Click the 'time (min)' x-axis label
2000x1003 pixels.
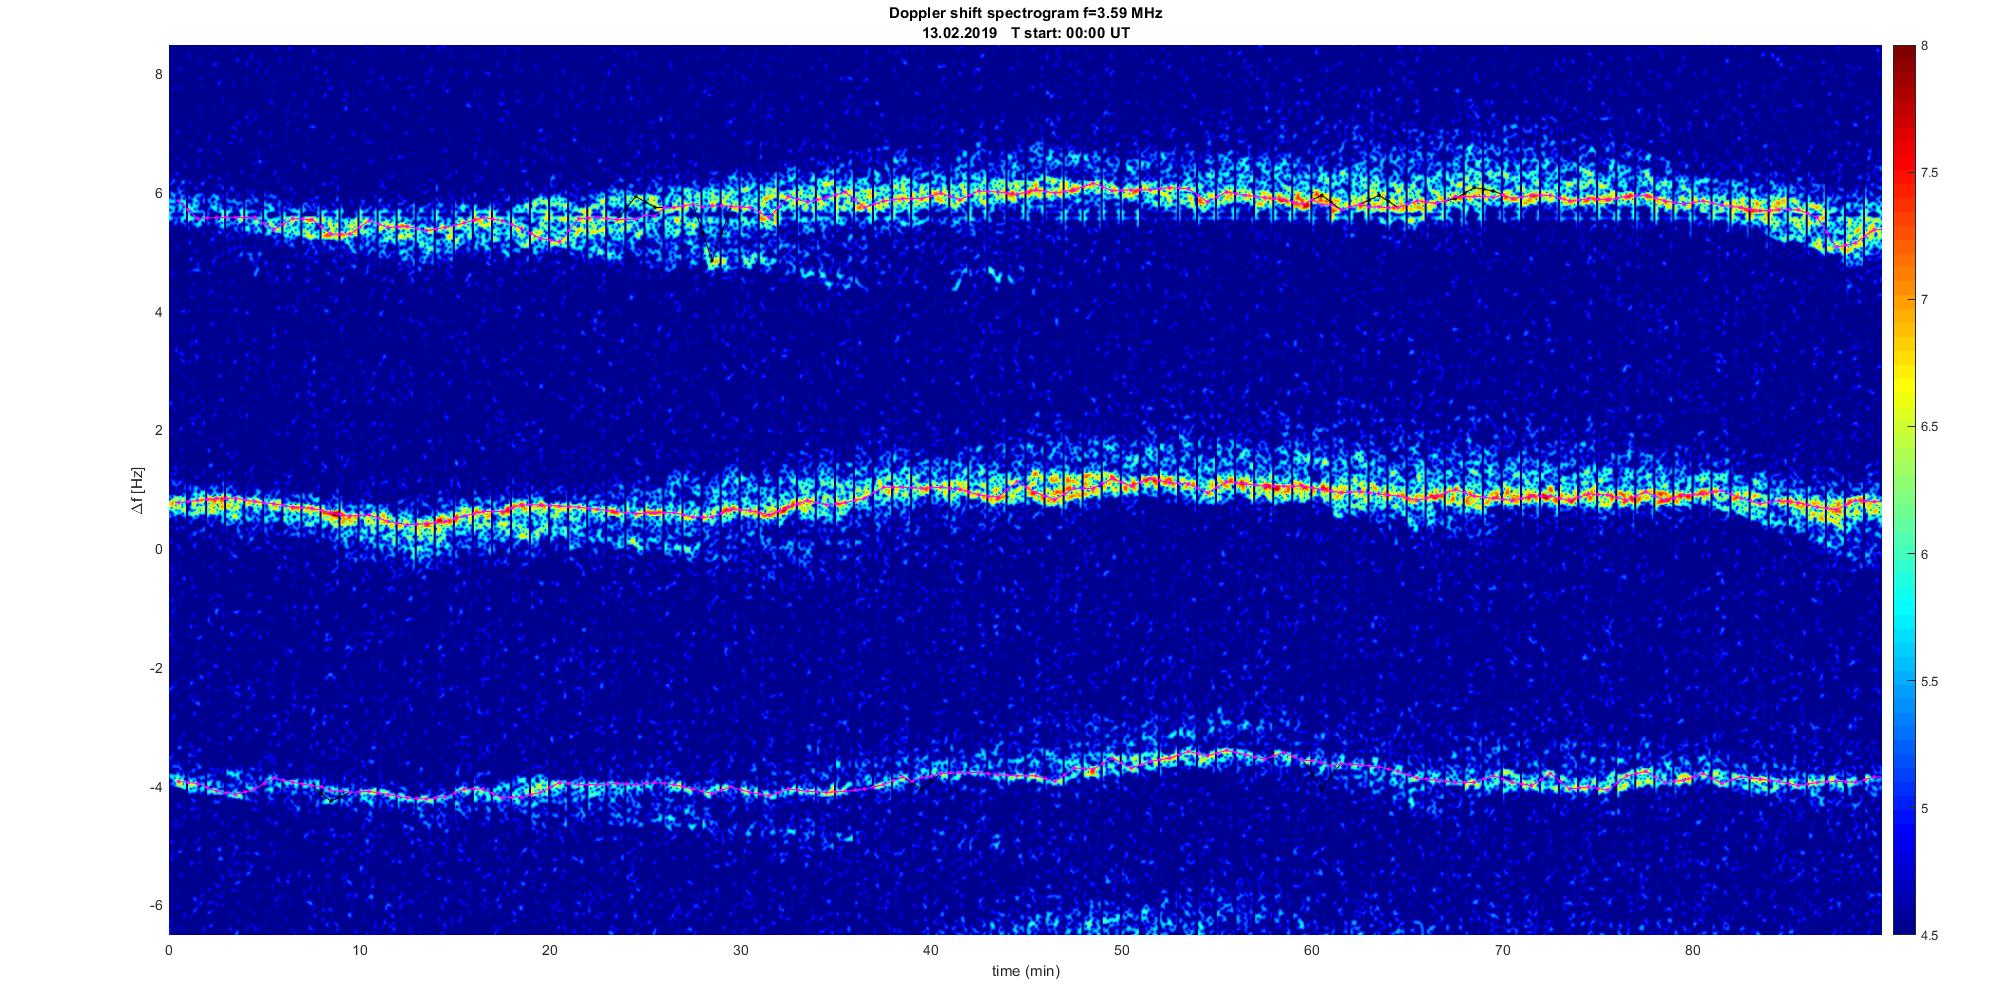(x=1025, y=971)
